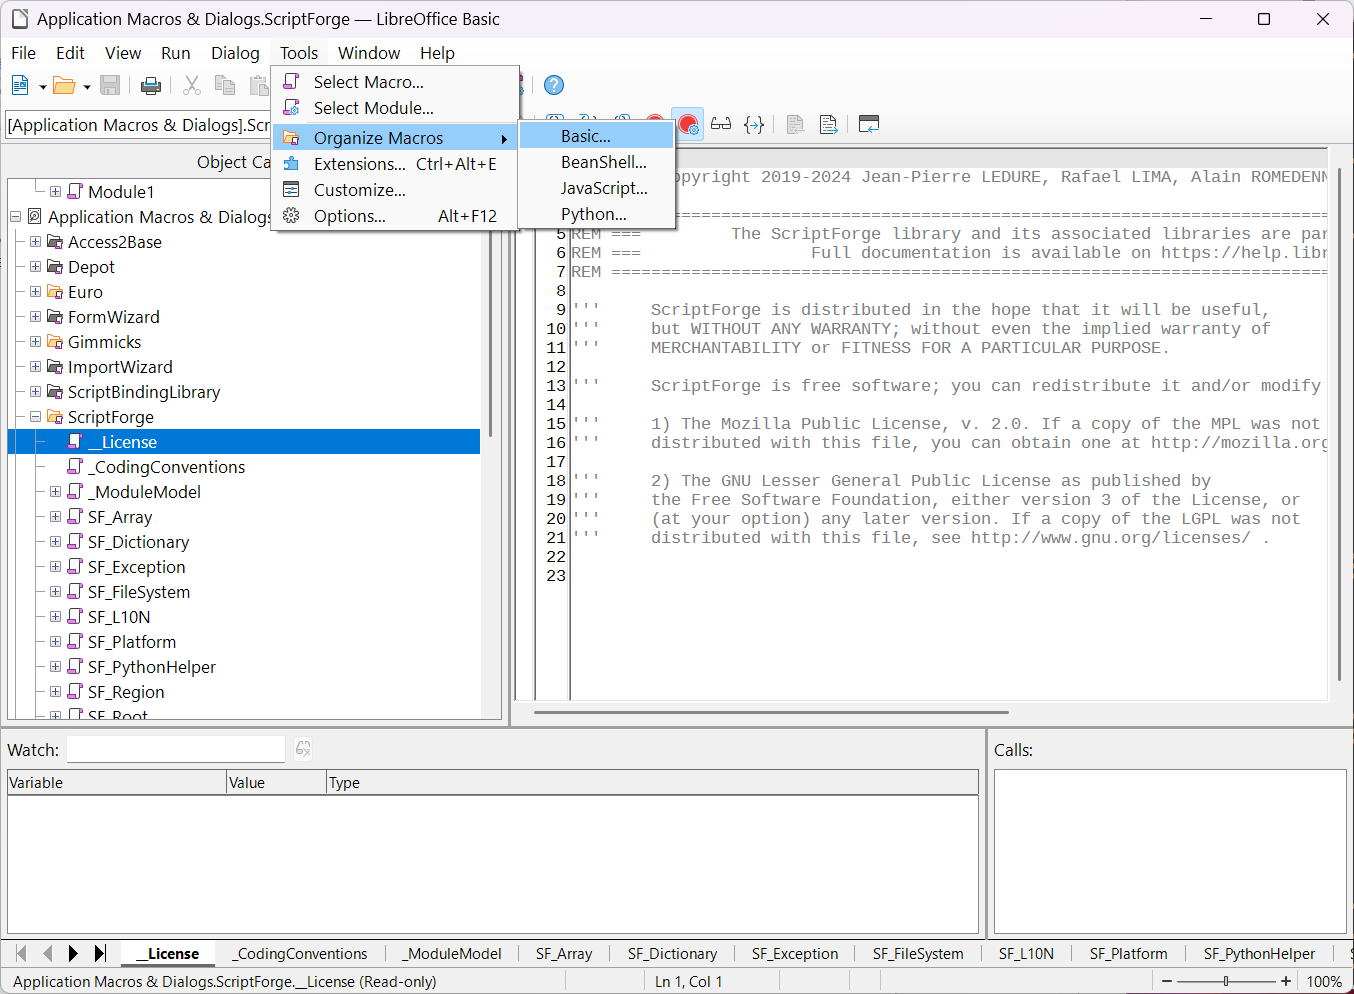Image resolution: width=1354 pixels, height=994 pixels.
Task: Expand the Access2Base library node
Action: (34, 241)
